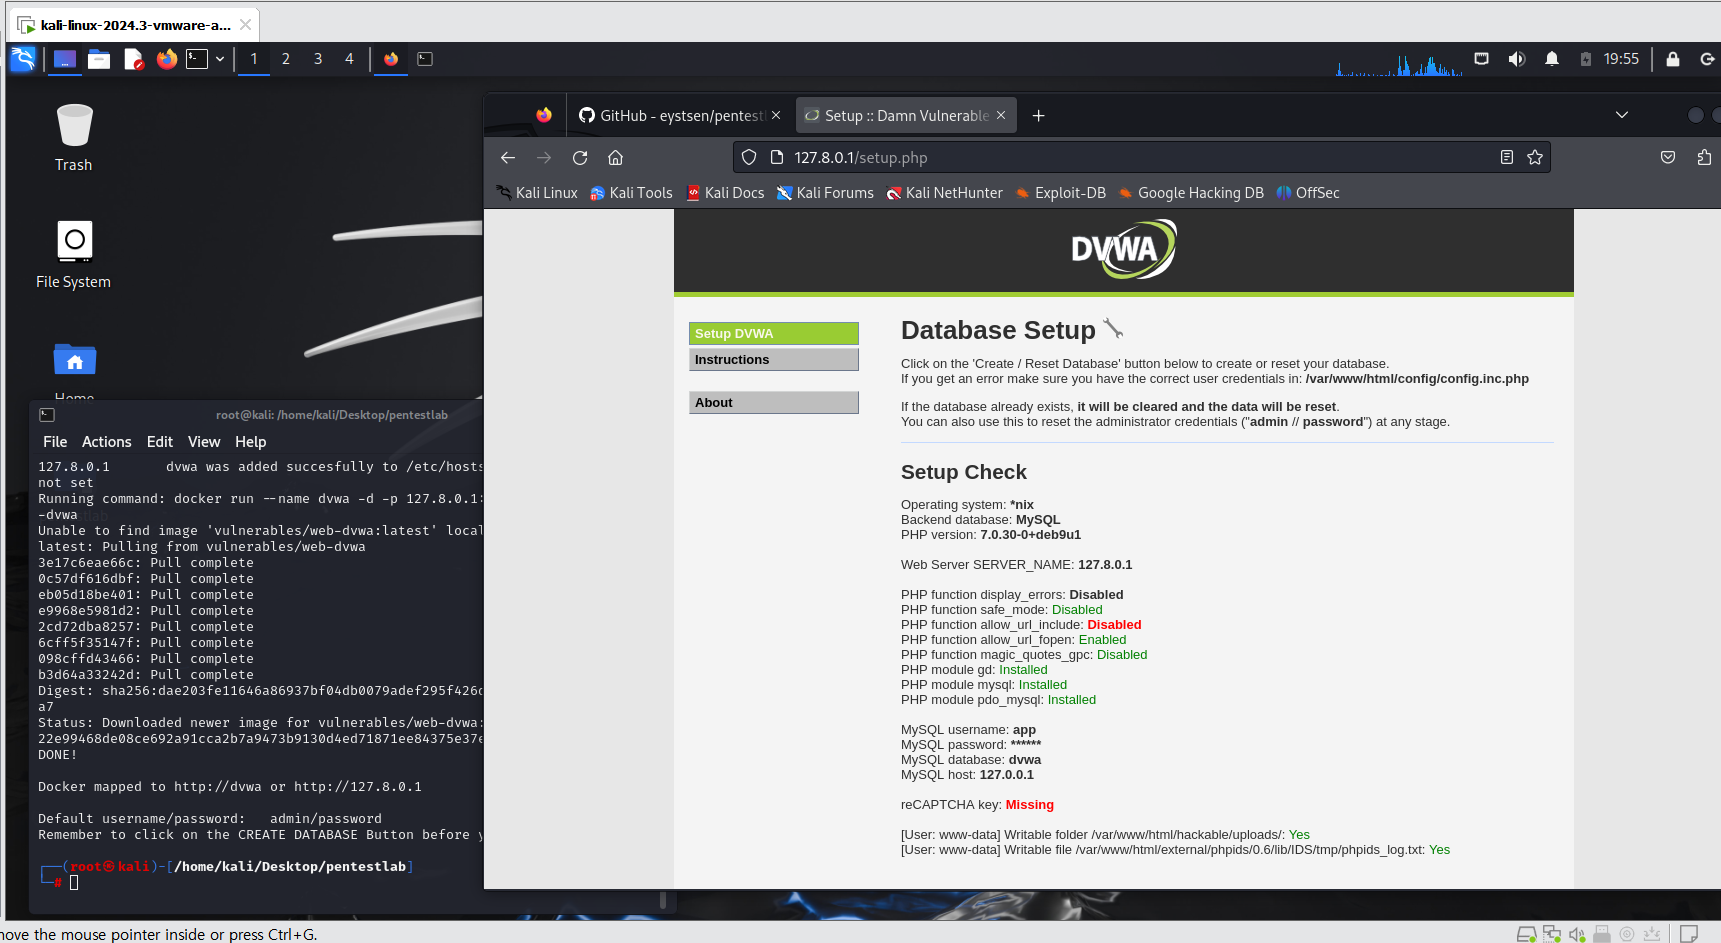
Task: Close the GitHub browser tab
Action: coord(776,116)
